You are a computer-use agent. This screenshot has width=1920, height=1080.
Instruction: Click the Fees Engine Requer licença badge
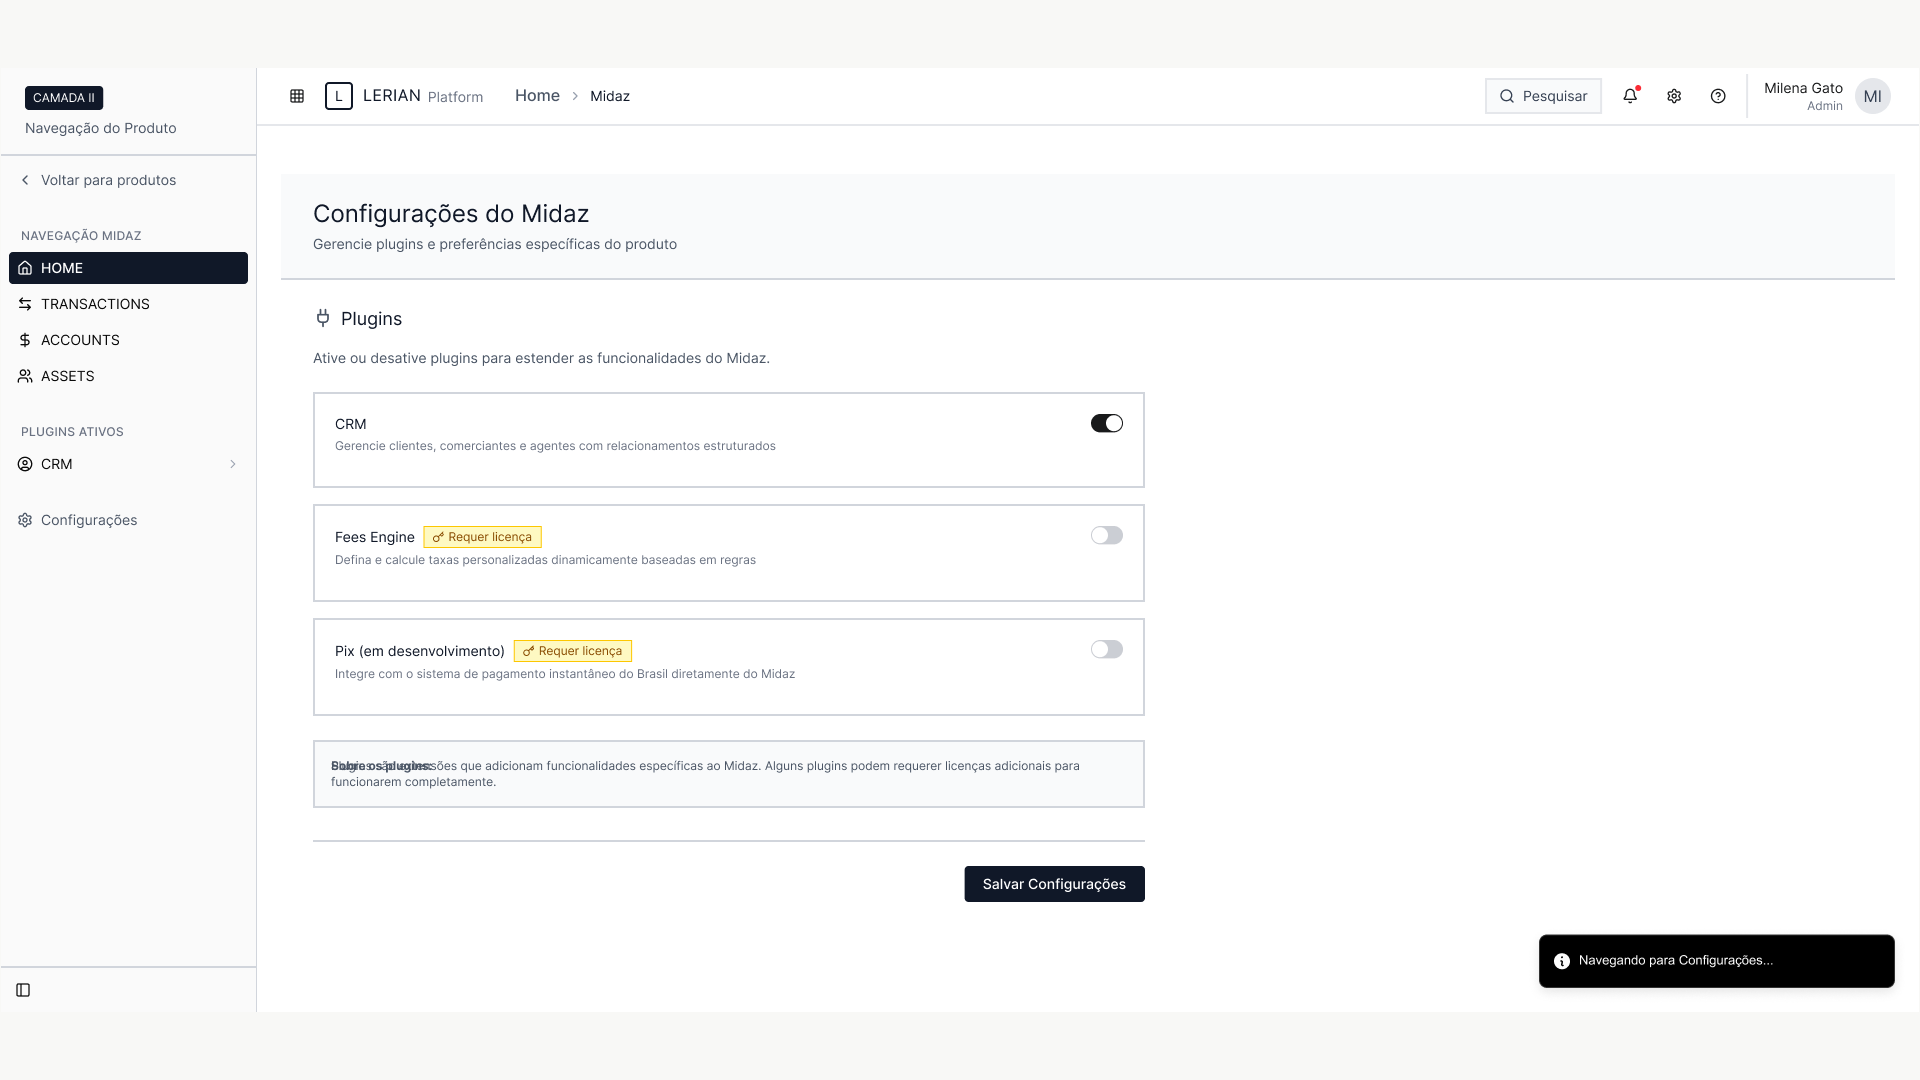click(482, 537)
